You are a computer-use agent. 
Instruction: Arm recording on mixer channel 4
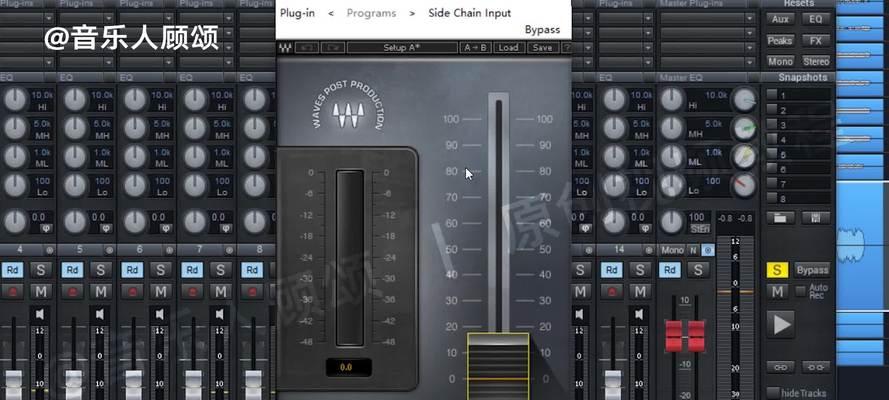[x=12, y=291]
